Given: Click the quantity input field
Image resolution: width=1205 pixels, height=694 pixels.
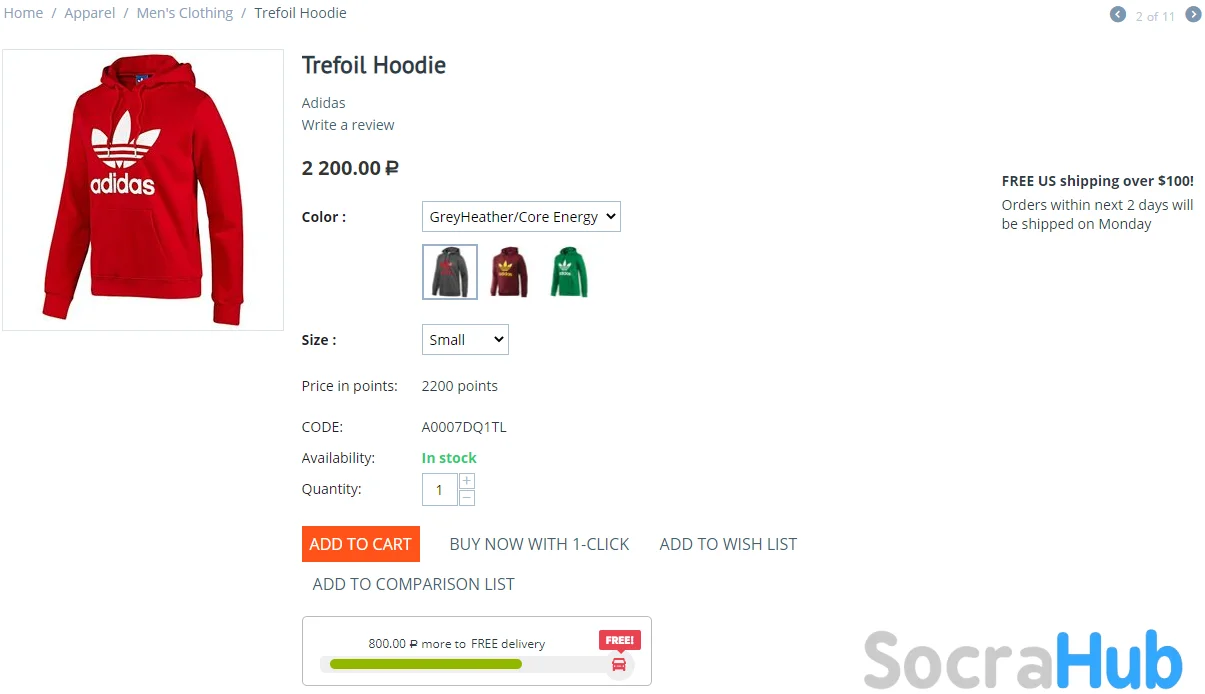Looking at the screenshot, I should coord(440,490).
